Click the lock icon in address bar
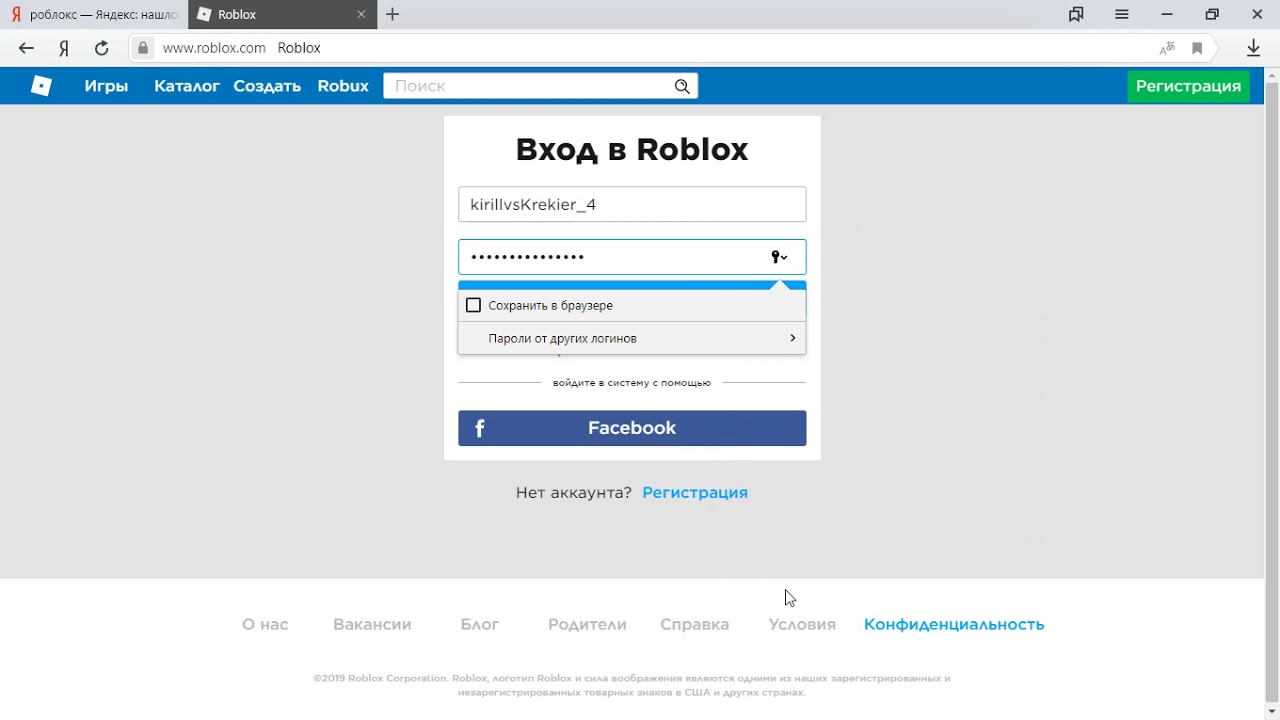Screen dimensions: 1280x720 click(x=143, y=48)
